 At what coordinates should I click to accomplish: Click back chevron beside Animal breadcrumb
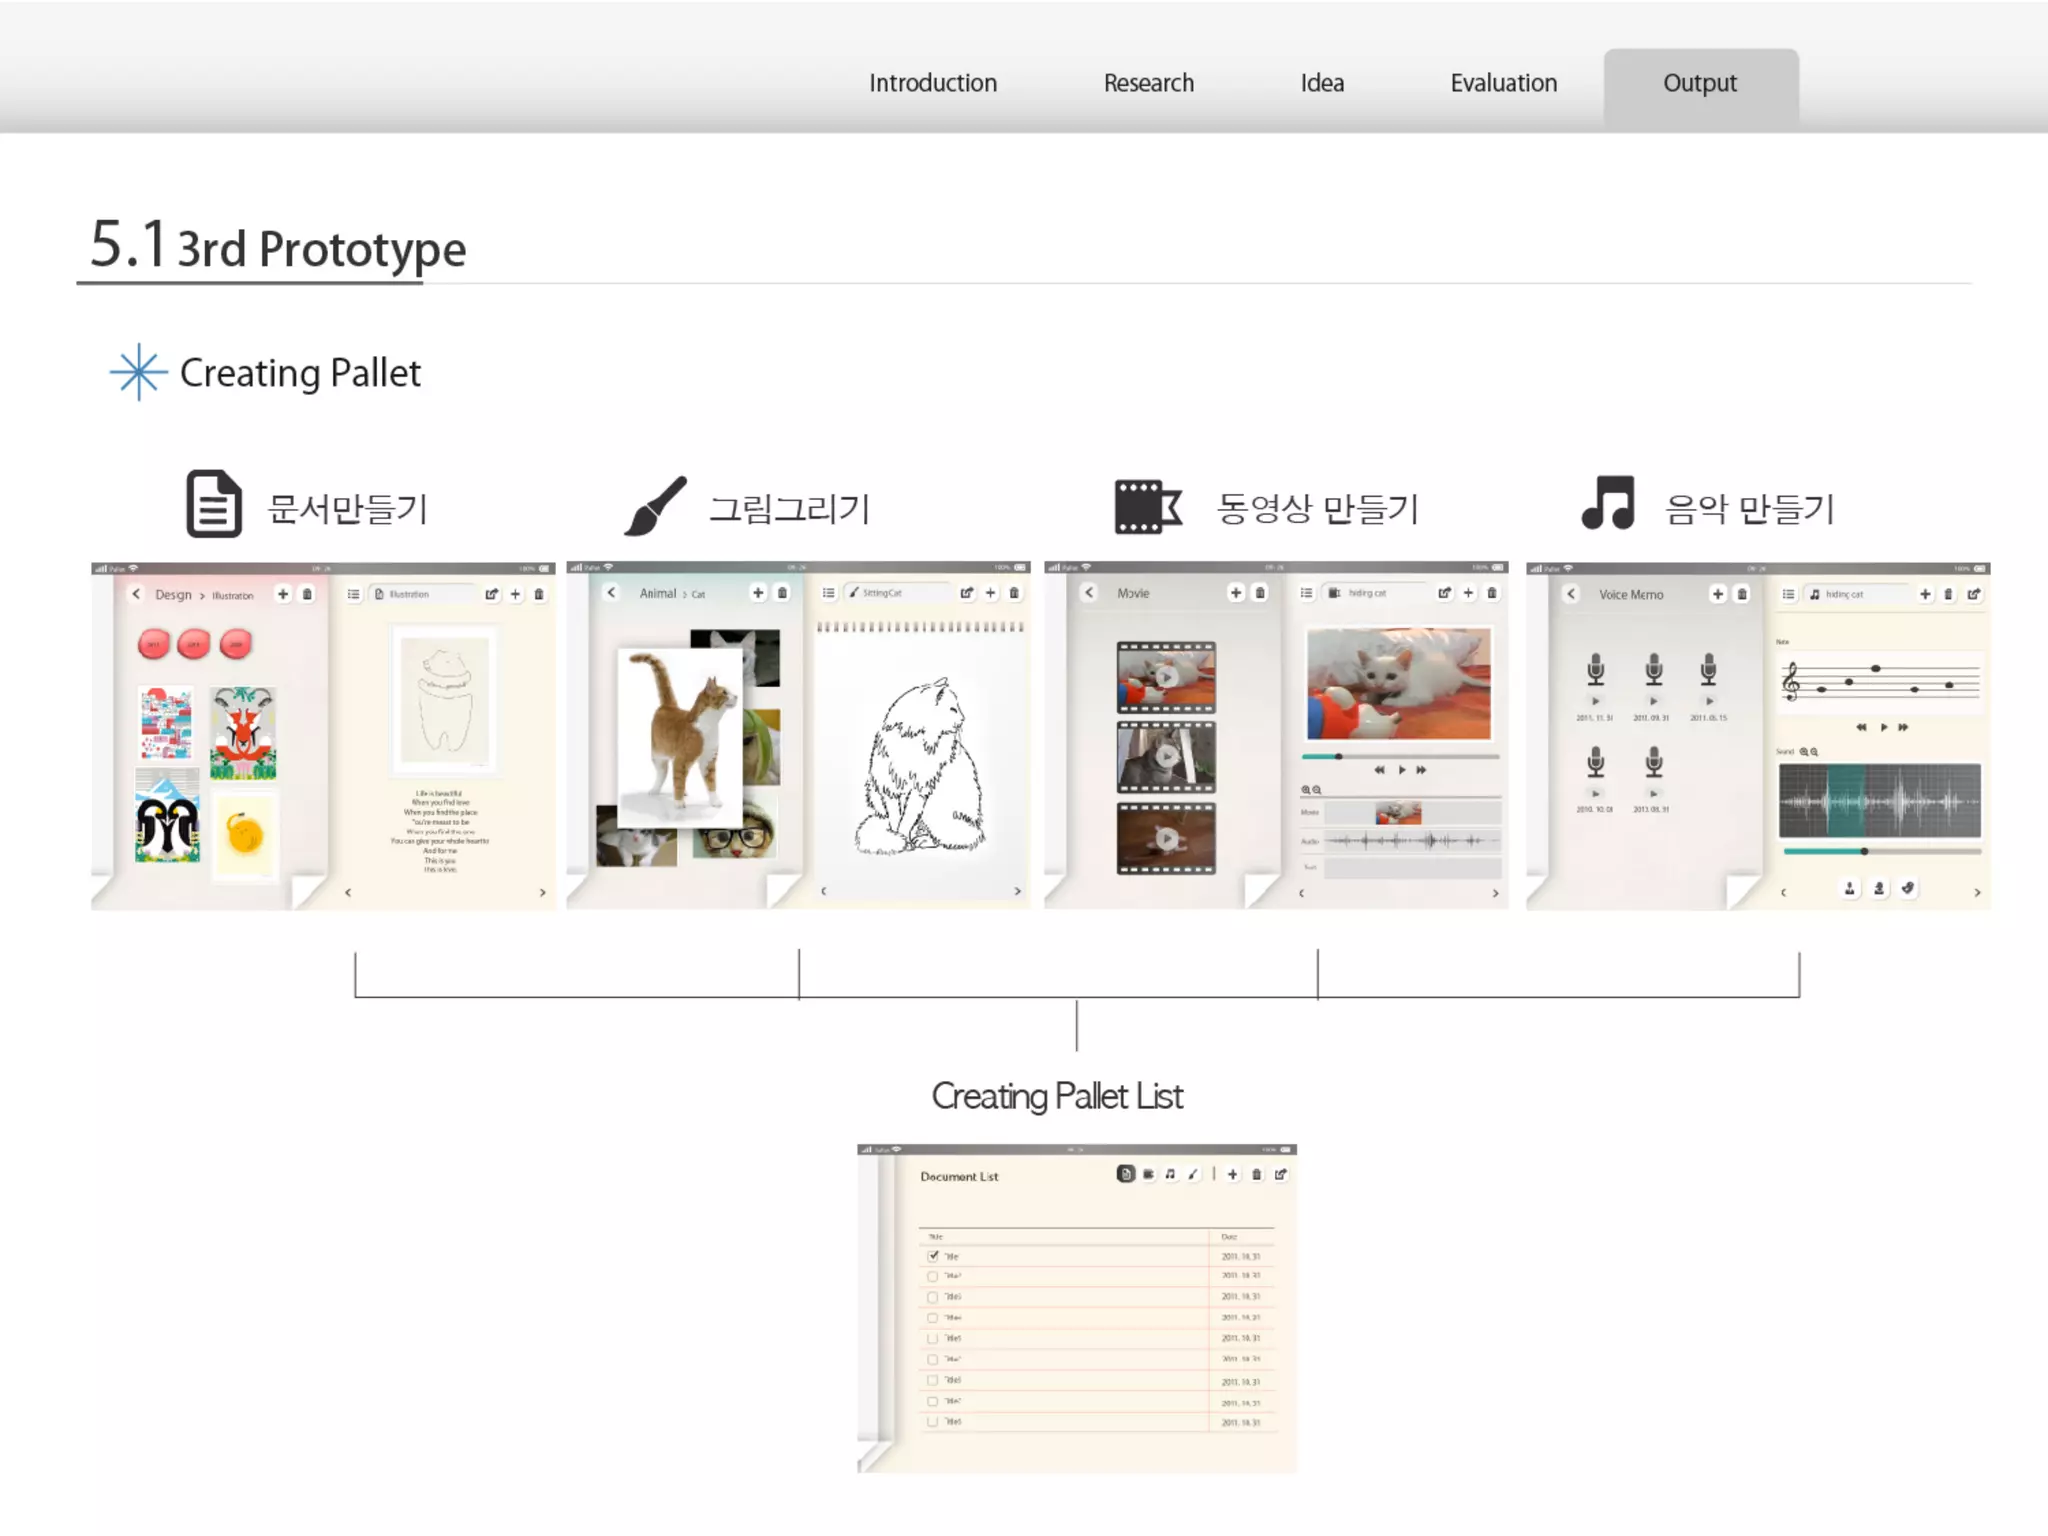coord(611,593)
